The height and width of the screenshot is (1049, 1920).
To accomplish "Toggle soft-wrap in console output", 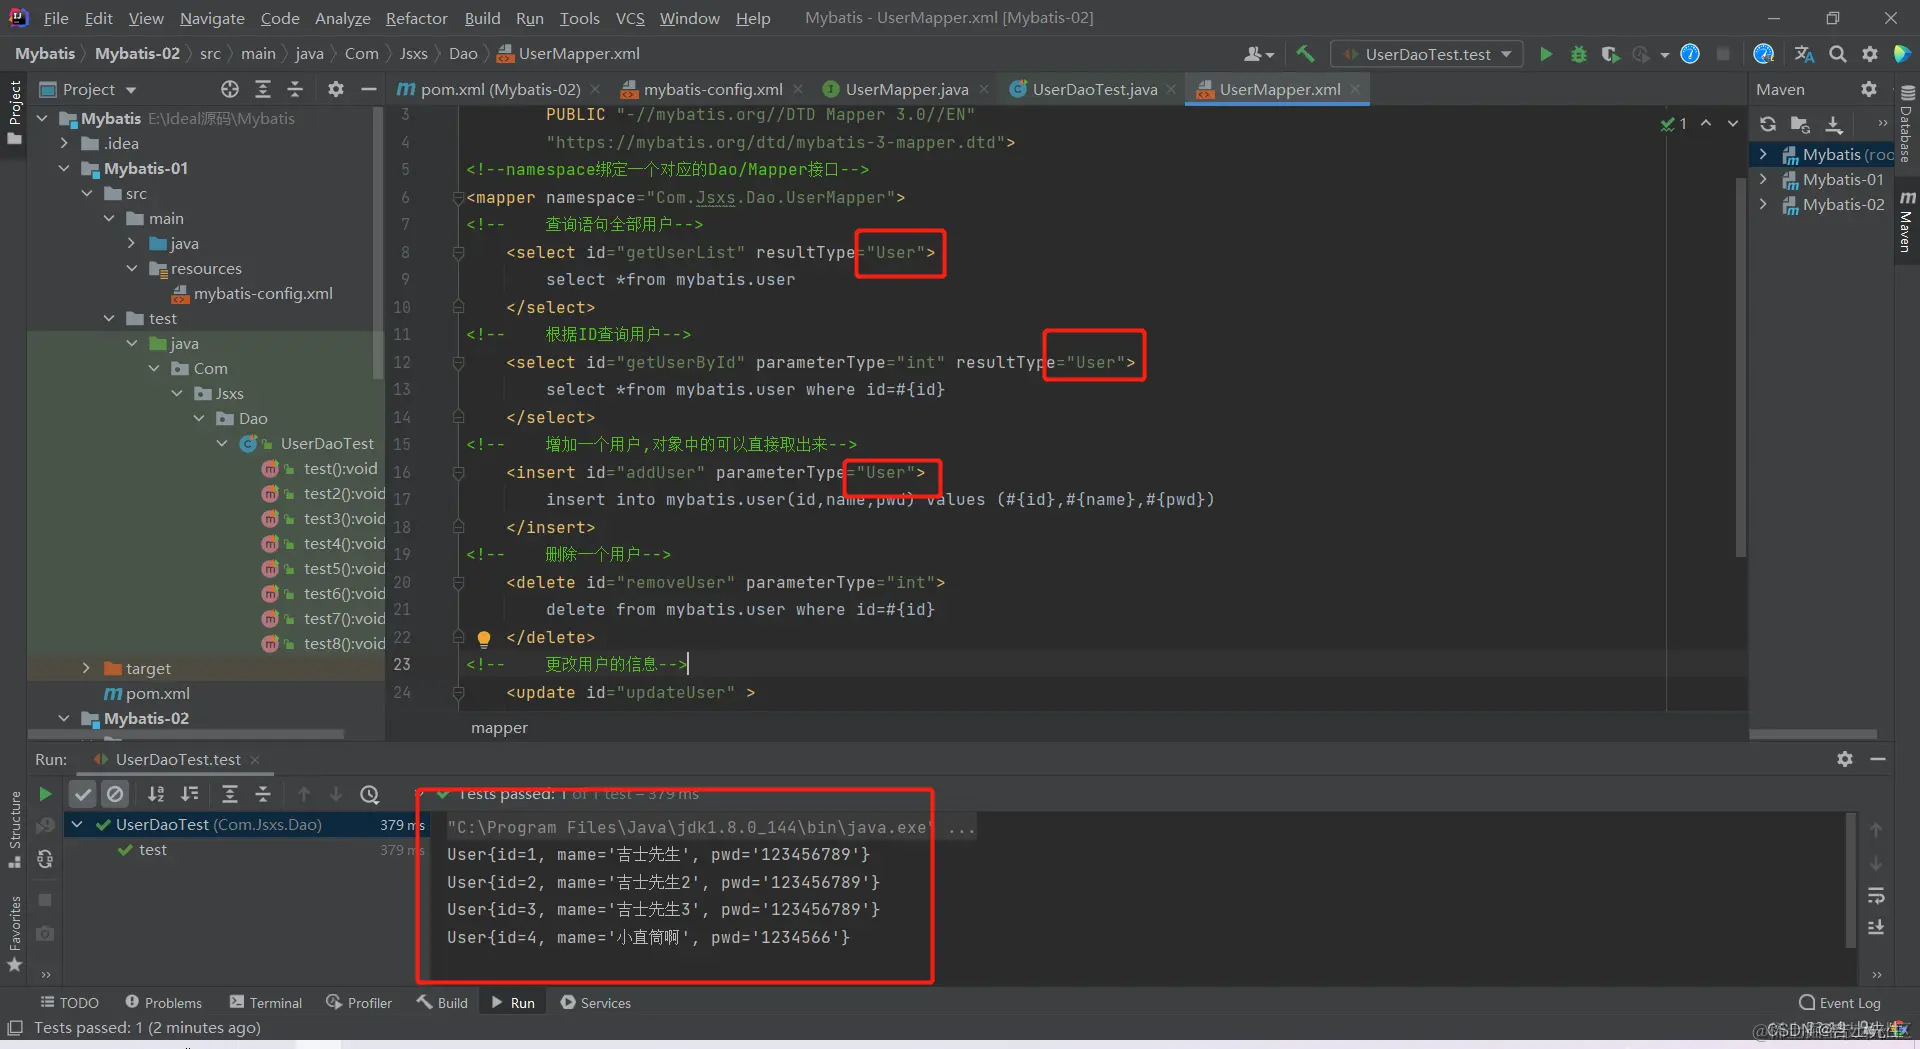I will pyautogui.click(x=1876, y=895).
